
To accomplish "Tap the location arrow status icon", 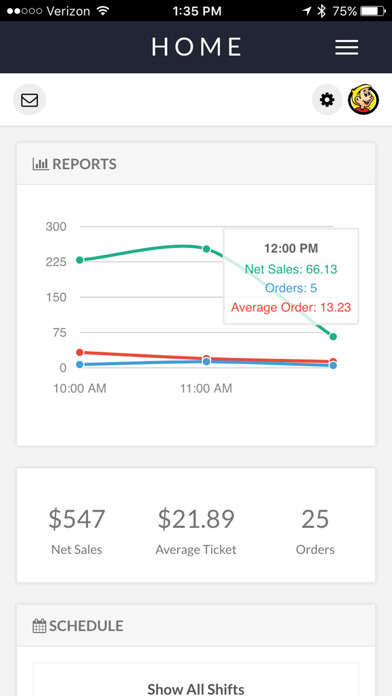I will [x=307, y=11].
